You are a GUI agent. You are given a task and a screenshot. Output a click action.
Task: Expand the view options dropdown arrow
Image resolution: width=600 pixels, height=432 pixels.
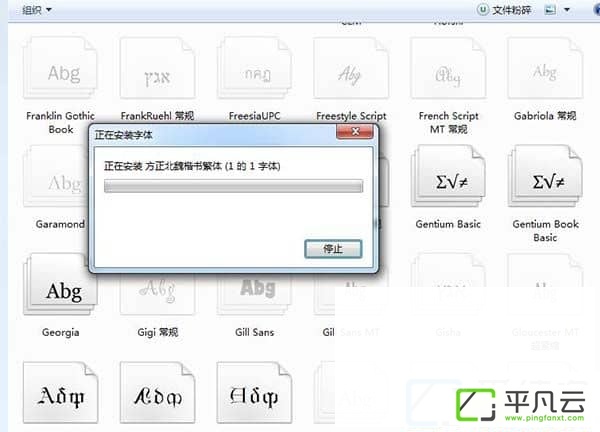[567, 10]
